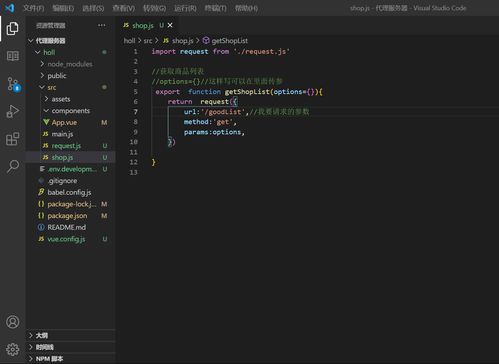Open the Manage gear icon
This screenshot has height=364, width=499.
point(13,349)
